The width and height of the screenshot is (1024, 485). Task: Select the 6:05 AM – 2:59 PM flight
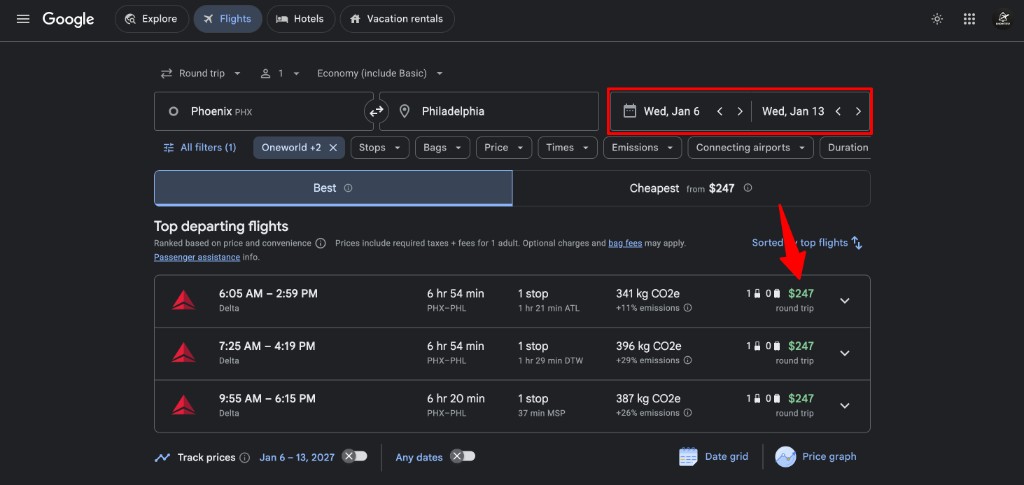[x=512, y=301]
